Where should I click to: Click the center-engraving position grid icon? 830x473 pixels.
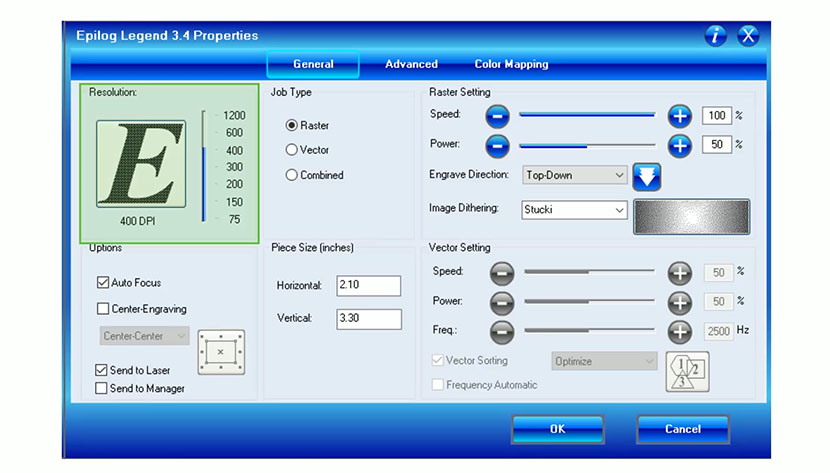point(220,352)
